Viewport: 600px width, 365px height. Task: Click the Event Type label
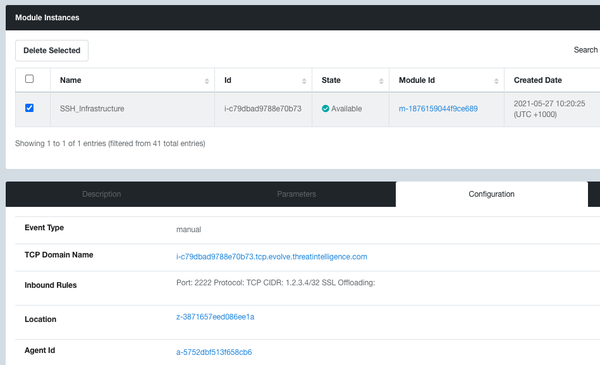pyautogui.click(x=44, y=228)
